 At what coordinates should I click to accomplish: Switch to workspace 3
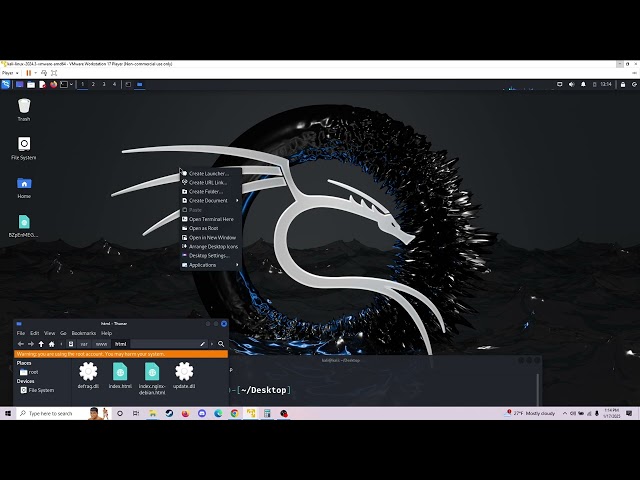point(104,84)
